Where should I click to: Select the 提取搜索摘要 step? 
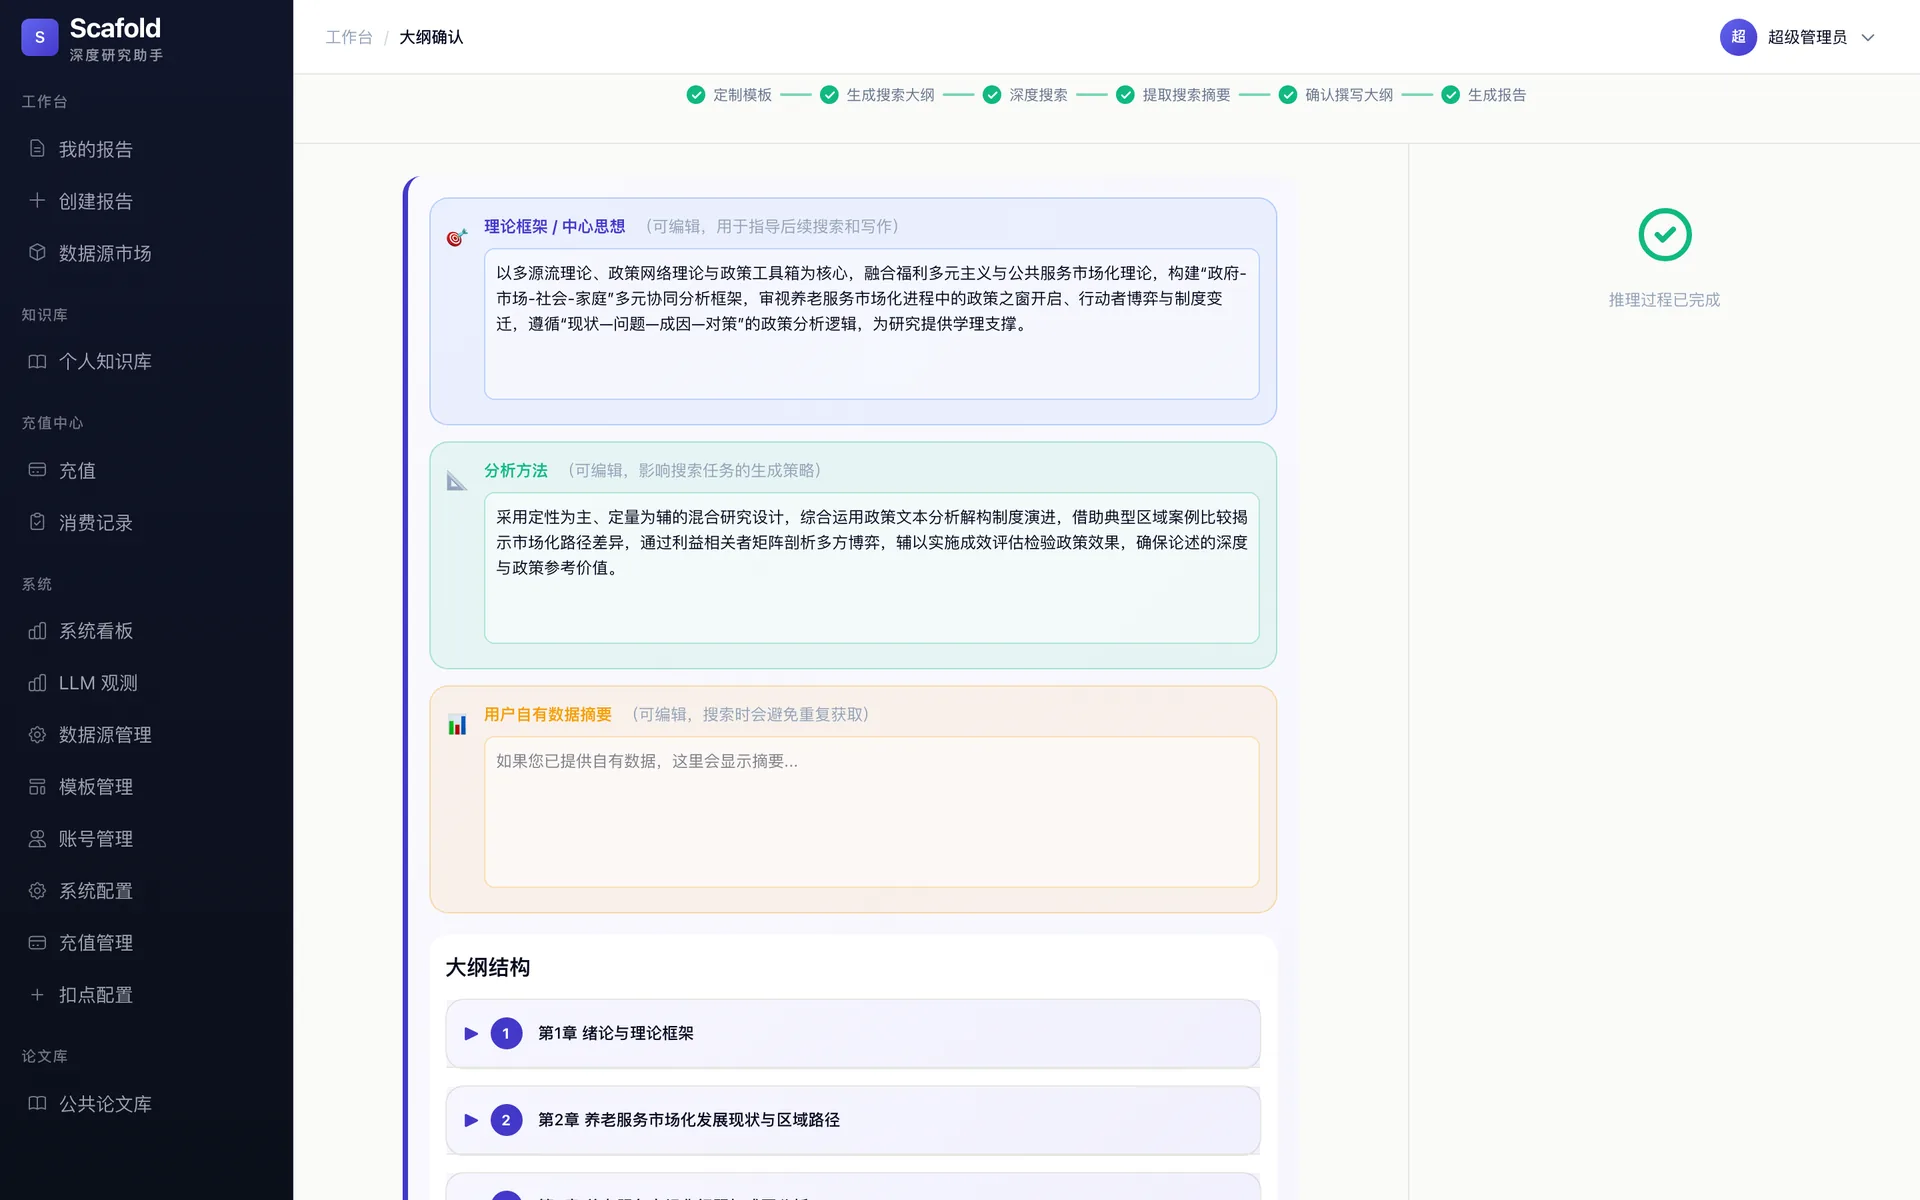pos(1173,95)
